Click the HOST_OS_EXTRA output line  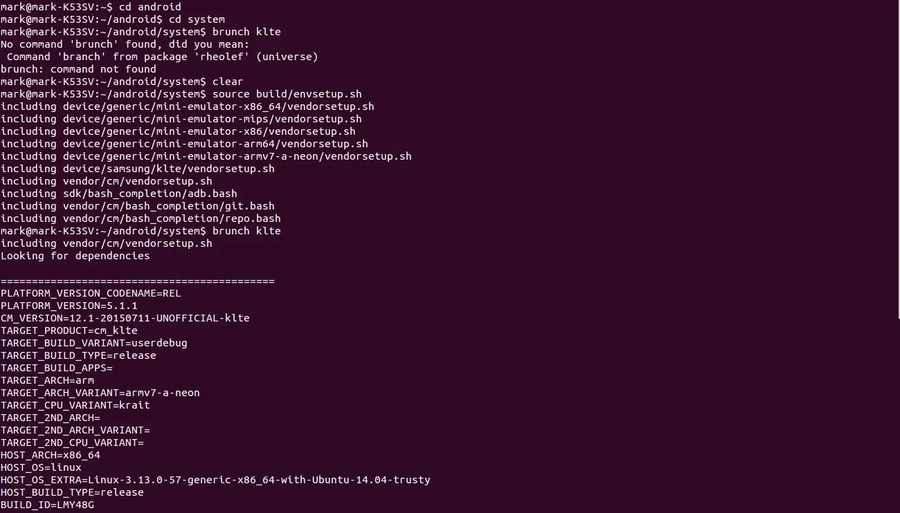coord(215,480)
